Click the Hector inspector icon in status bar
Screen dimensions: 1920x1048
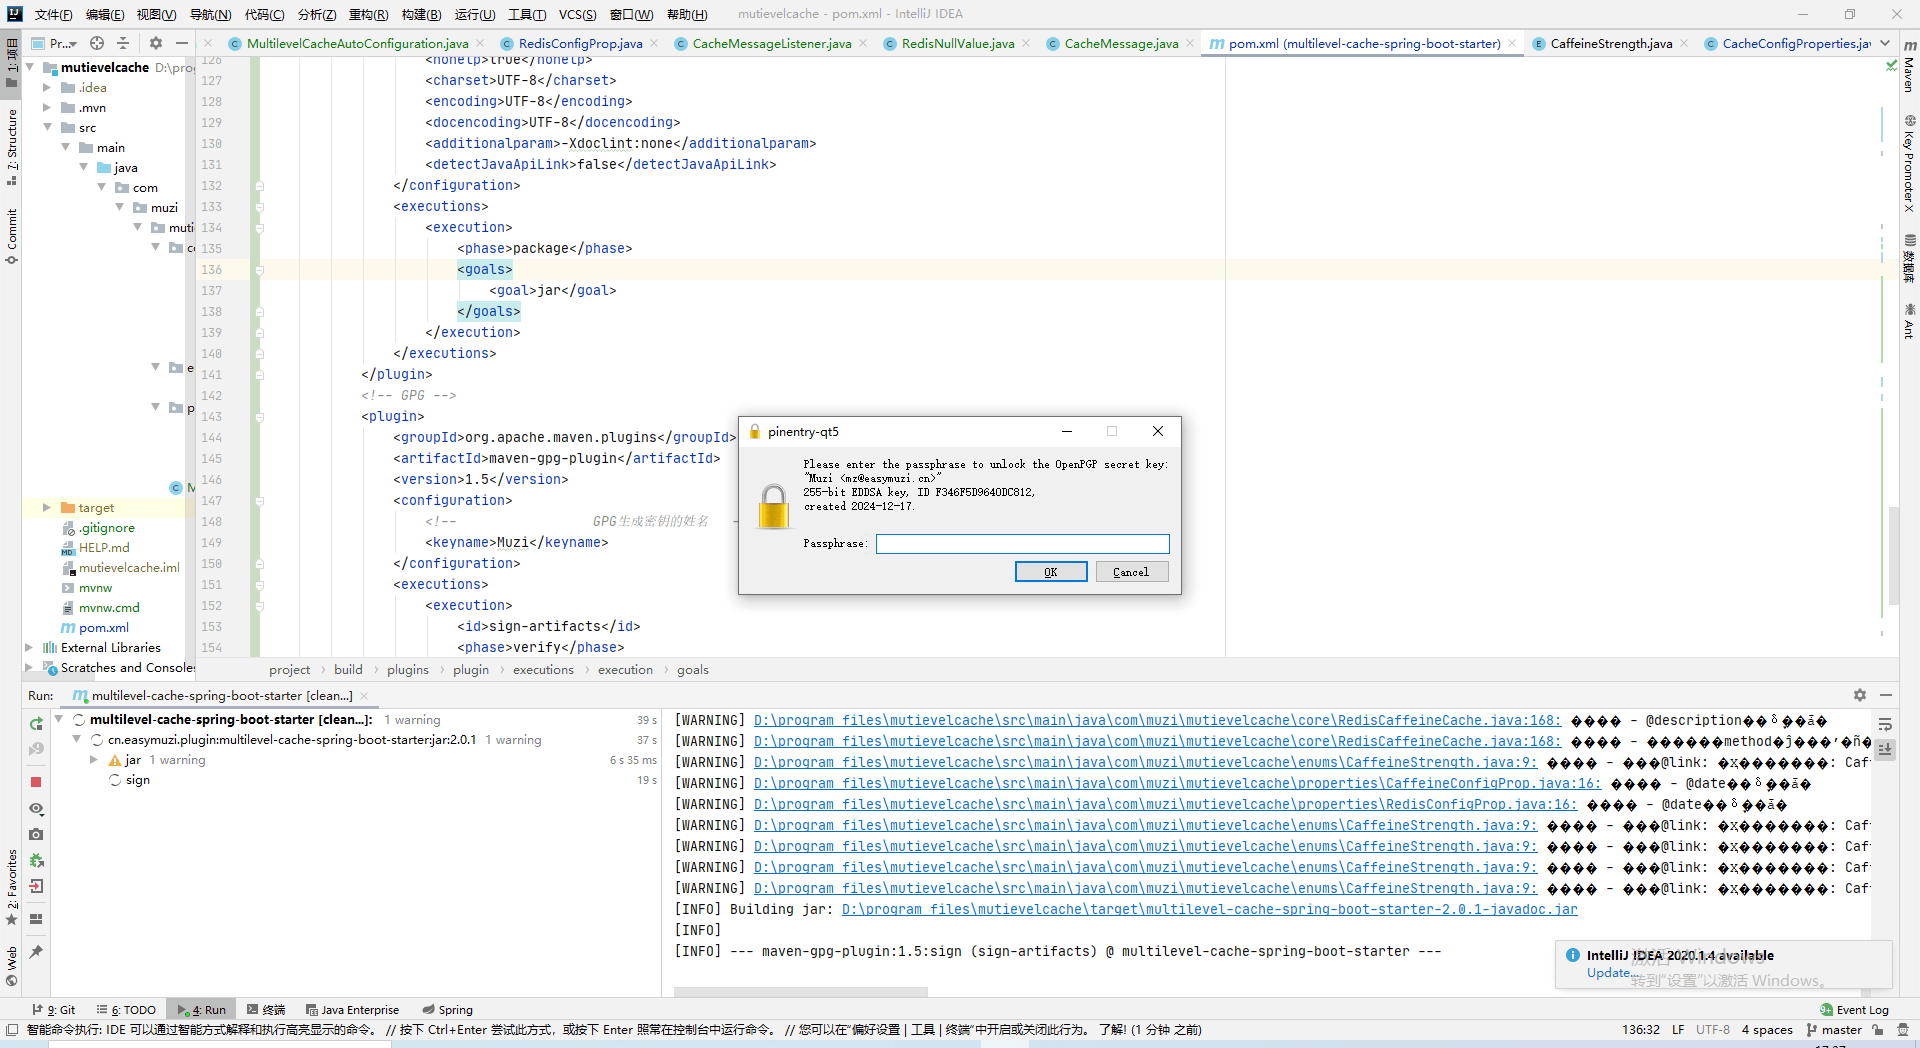click(1903, 1030)
